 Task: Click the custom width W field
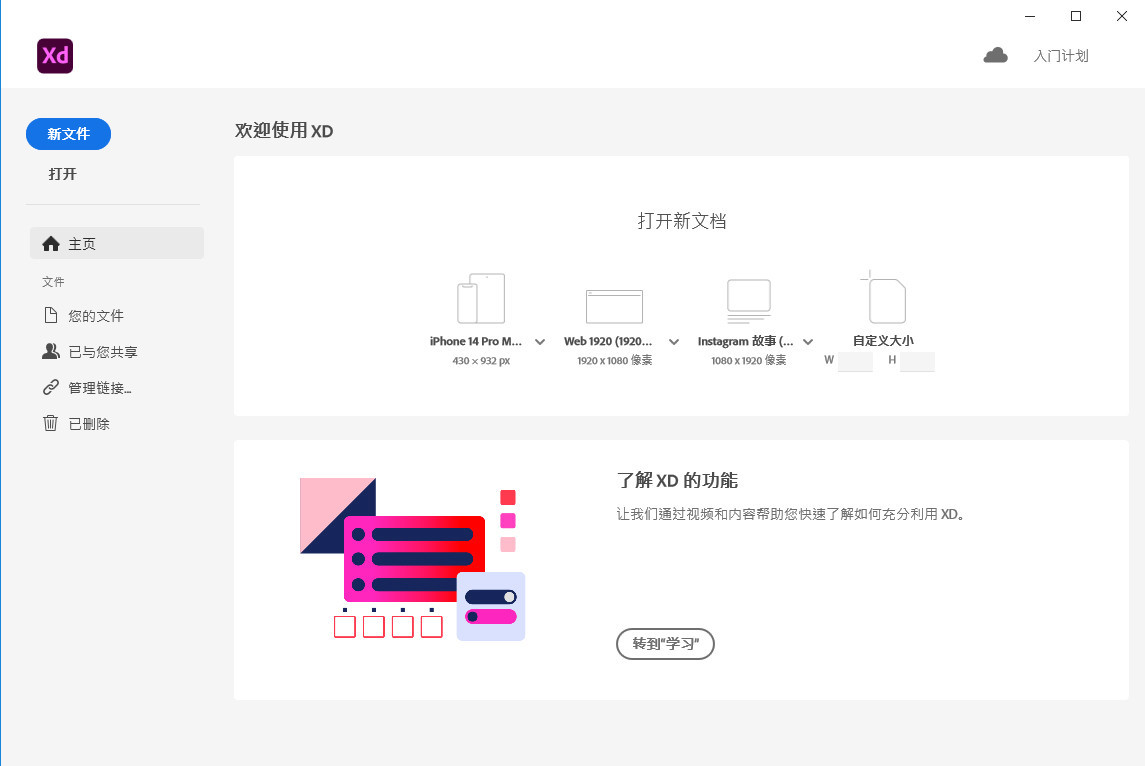[855, 361]
